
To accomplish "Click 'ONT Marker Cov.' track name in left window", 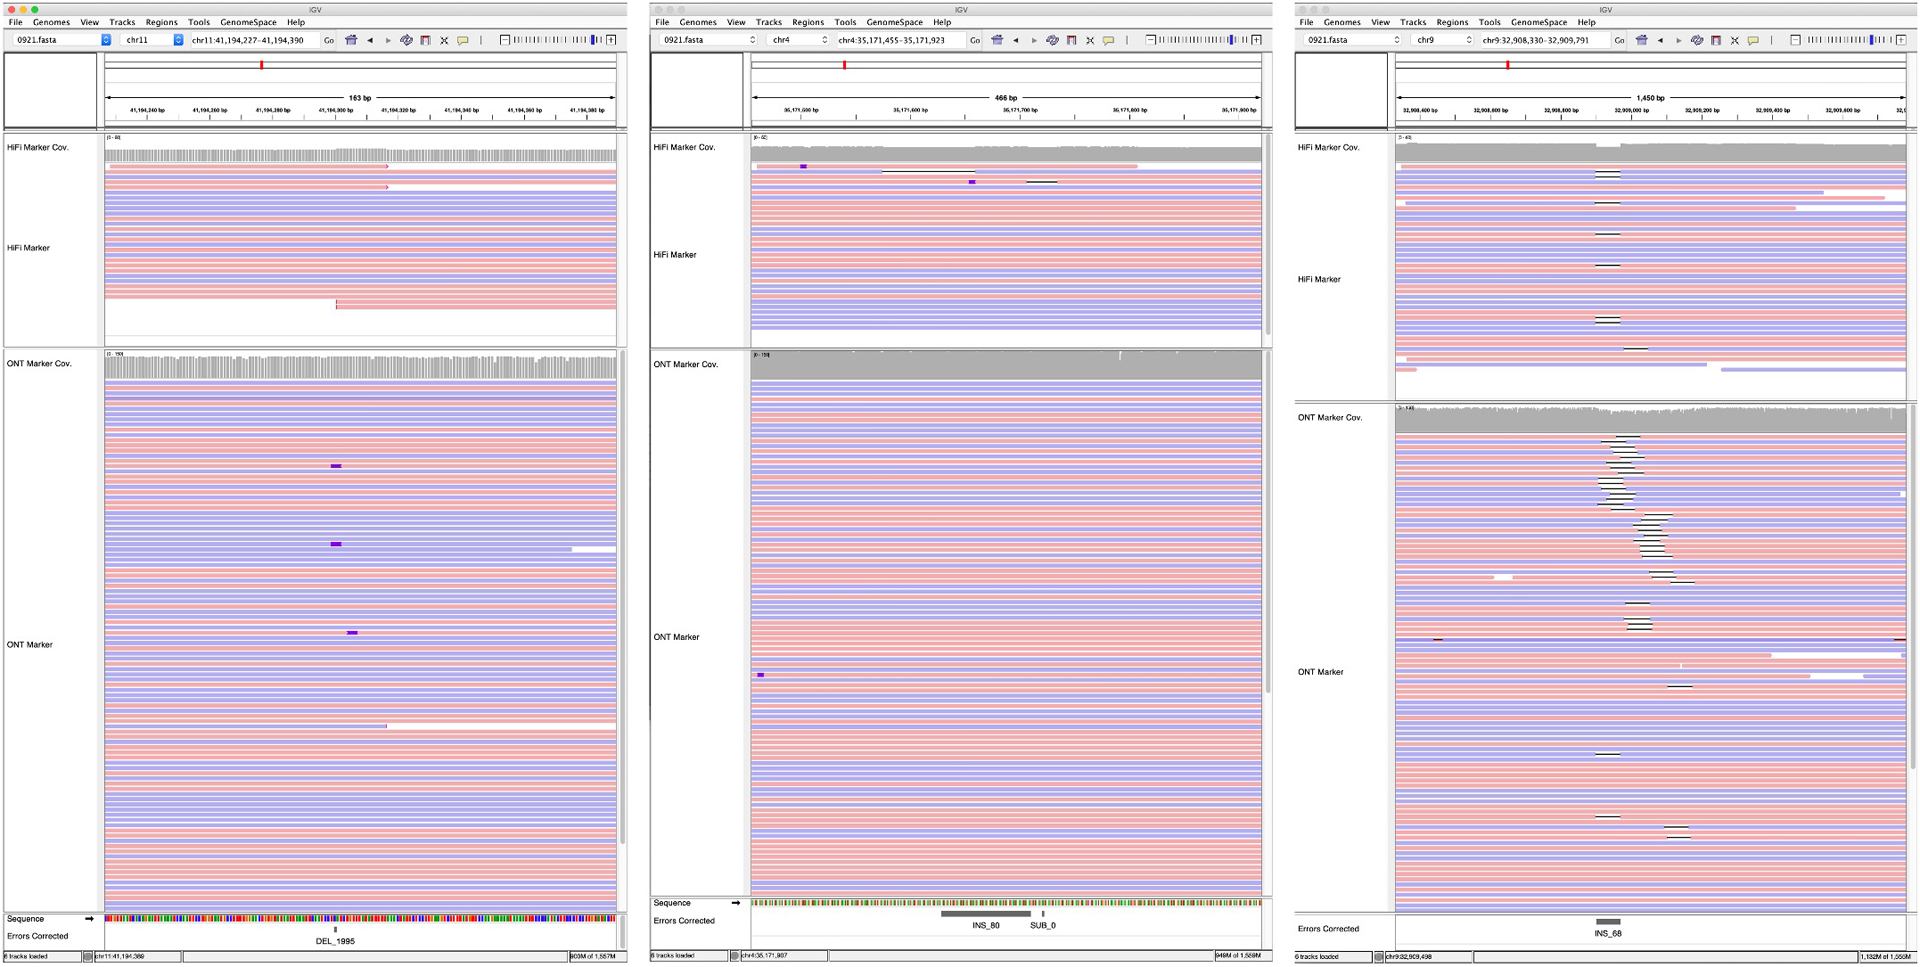I will point(39,364).
